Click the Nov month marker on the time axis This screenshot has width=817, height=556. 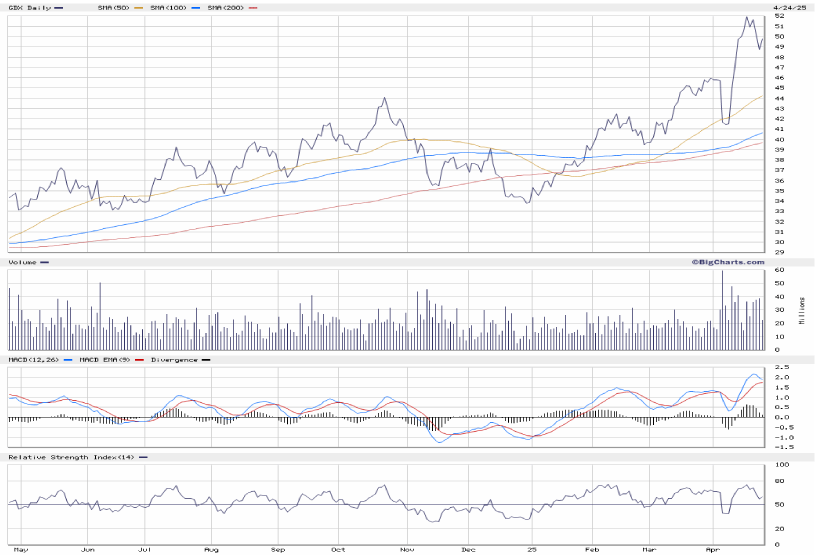click(407, 550)
